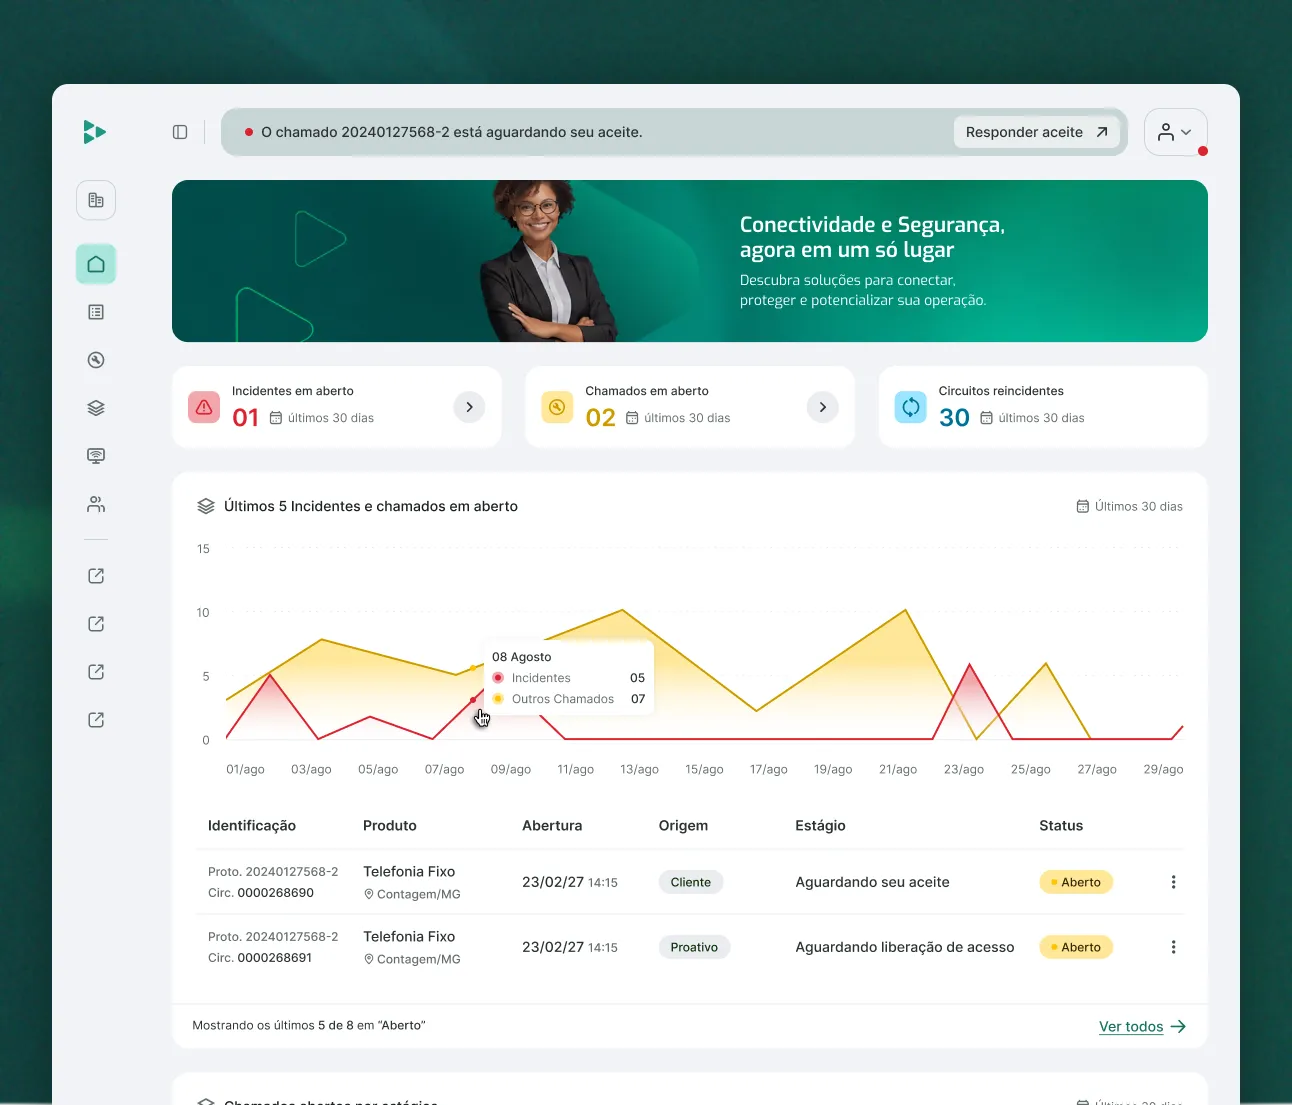
Task: Follow the Ver todos link
Action: pos(1142,1026)
